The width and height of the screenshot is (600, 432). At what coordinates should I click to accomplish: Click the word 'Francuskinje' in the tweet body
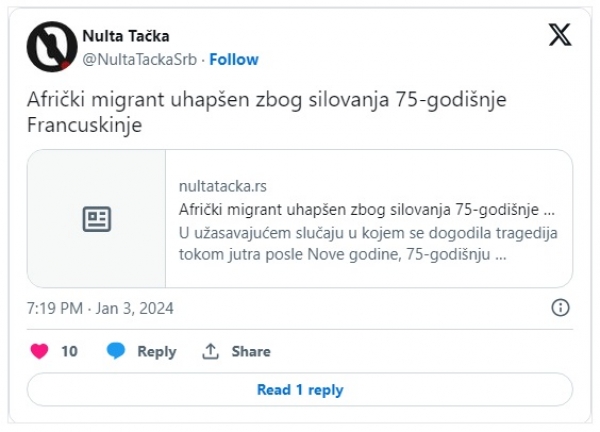point(85,127)
